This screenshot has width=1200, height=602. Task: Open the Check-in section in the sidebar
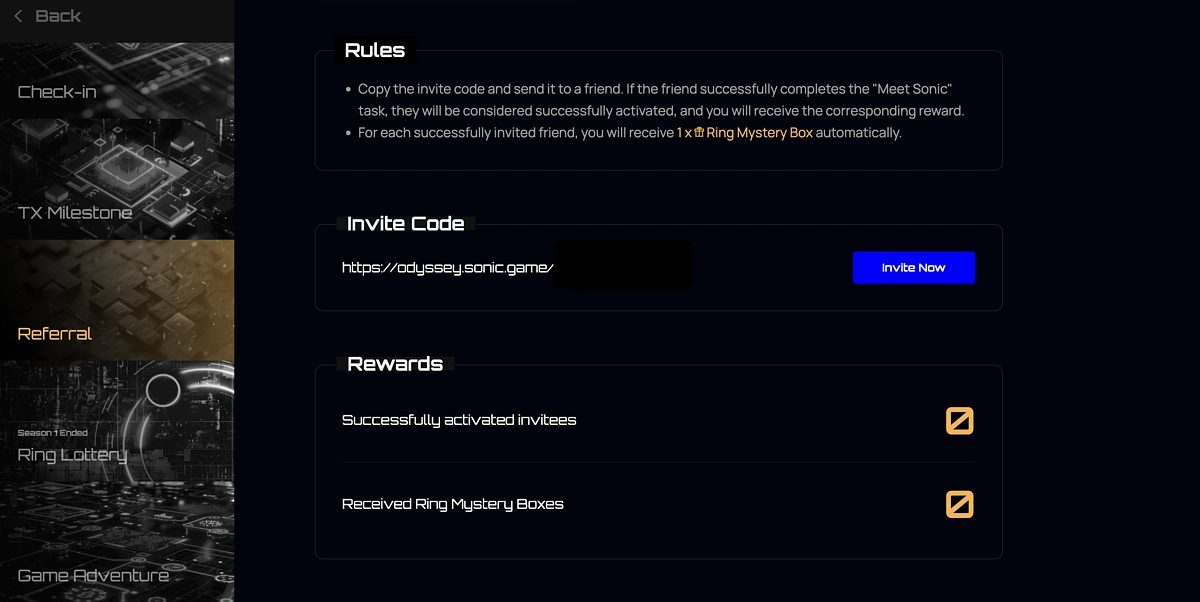pyautogui.click(x=117, y=81)
